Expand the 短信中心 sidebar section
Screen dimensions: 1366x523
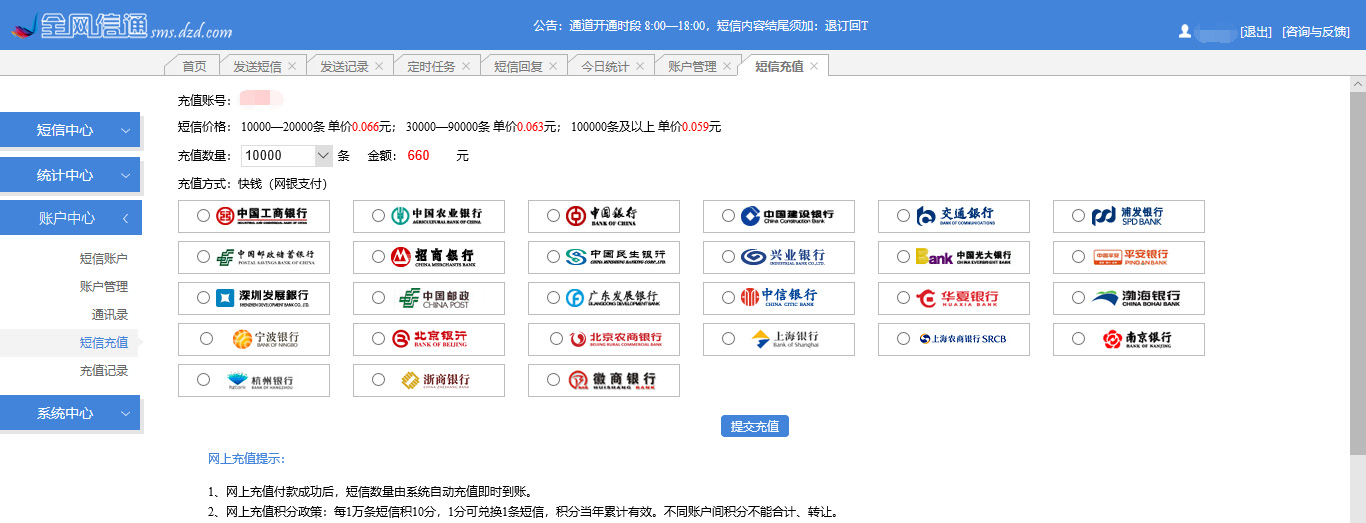tap(70, 130)
